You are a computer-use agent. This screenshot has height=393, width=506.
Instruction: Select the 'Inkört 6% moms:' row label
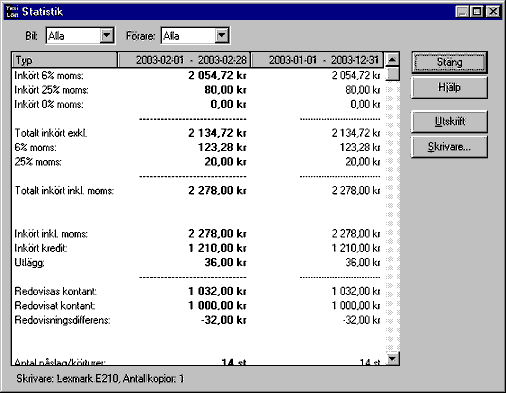pos(49,76)
